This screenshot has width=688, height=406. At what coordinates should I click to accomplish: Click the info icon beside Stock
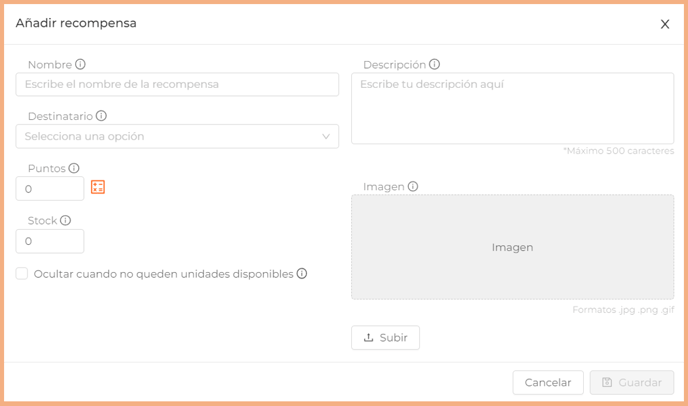pyautogui.click(x=65, y=220)
